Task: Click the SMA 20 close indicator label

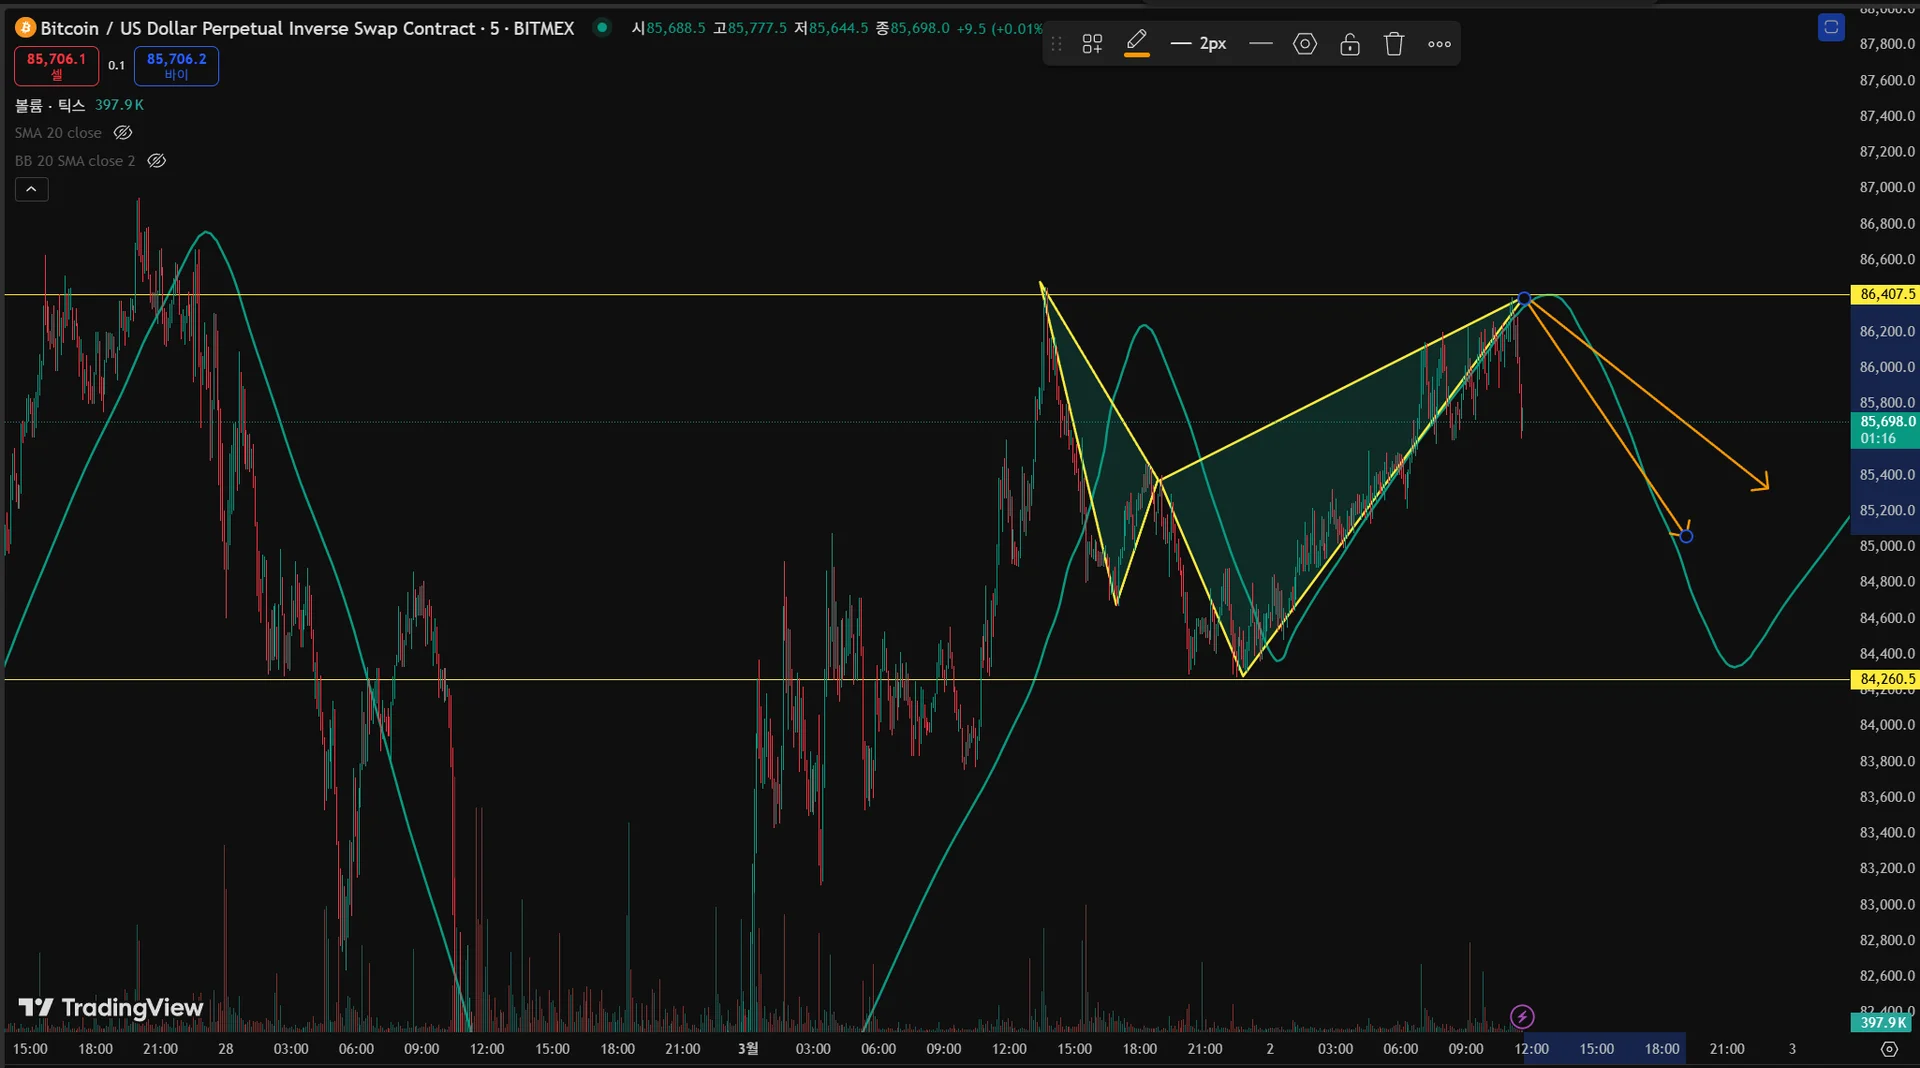Action: click(x=58, y=133)
